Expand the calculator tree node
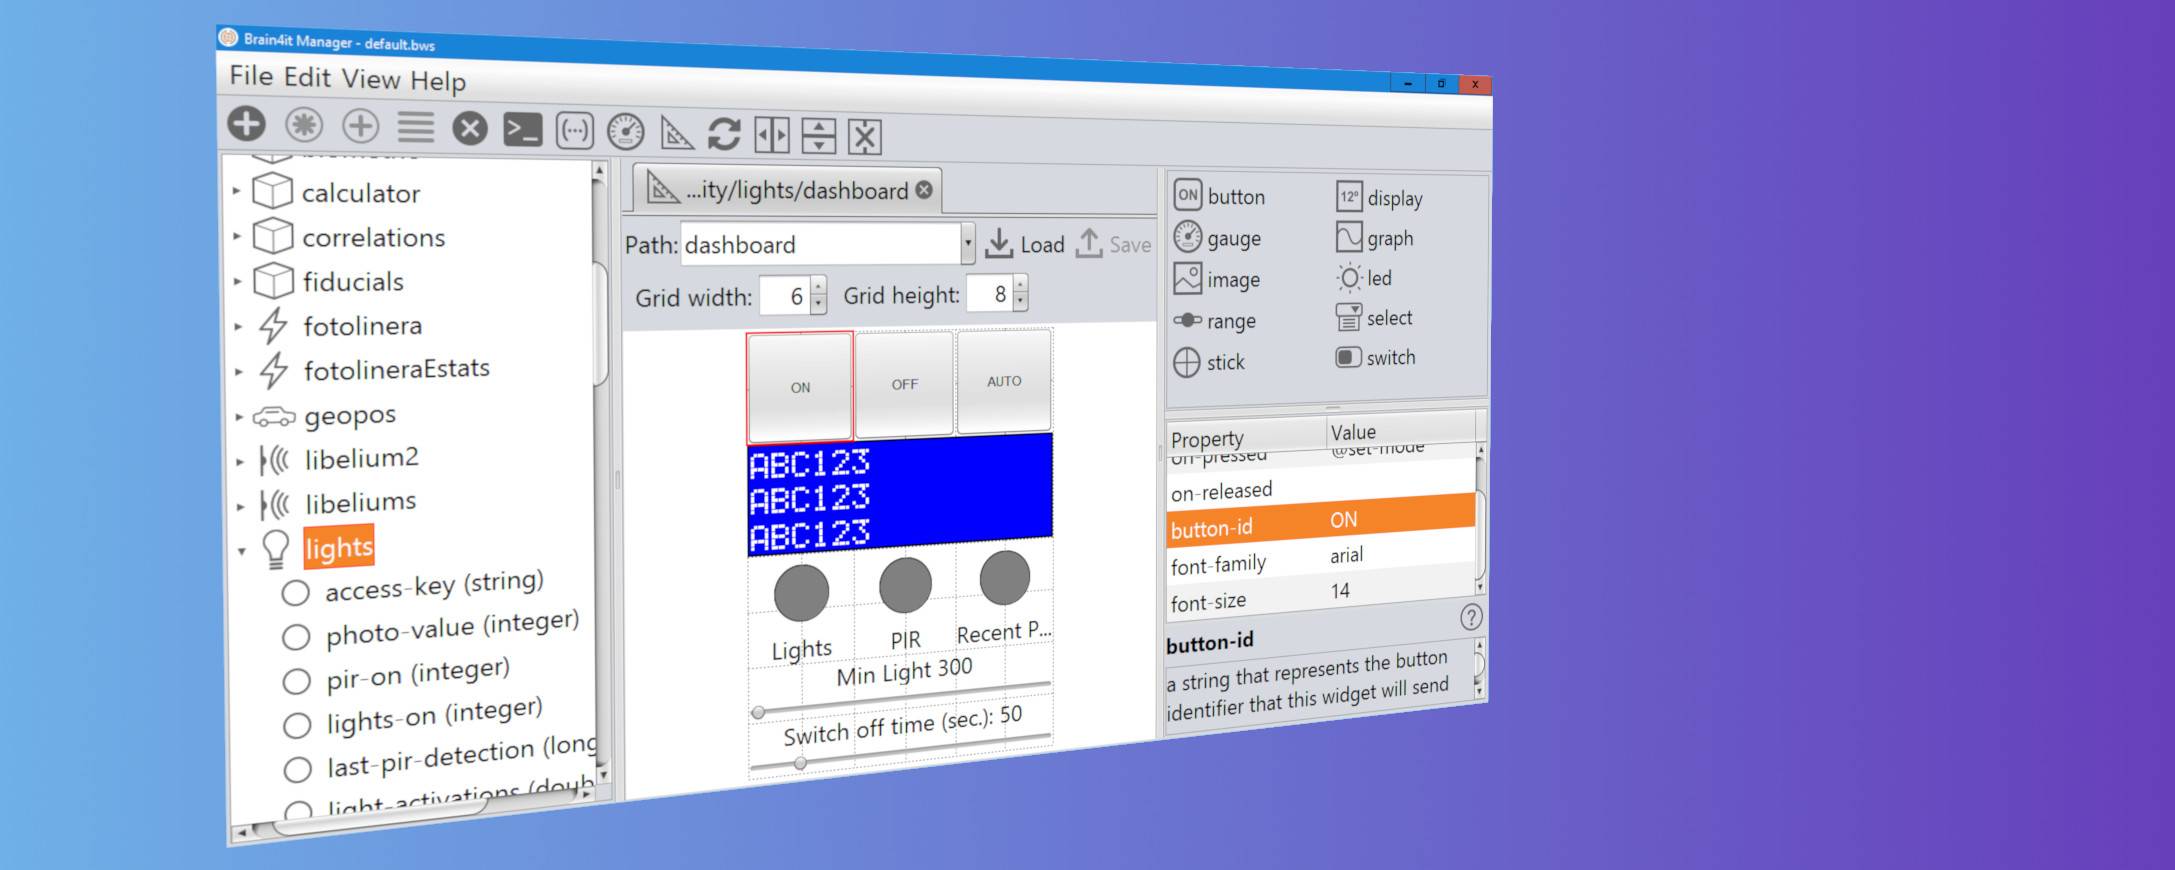This screenshot has height=870, width=2175. (237, 190)
